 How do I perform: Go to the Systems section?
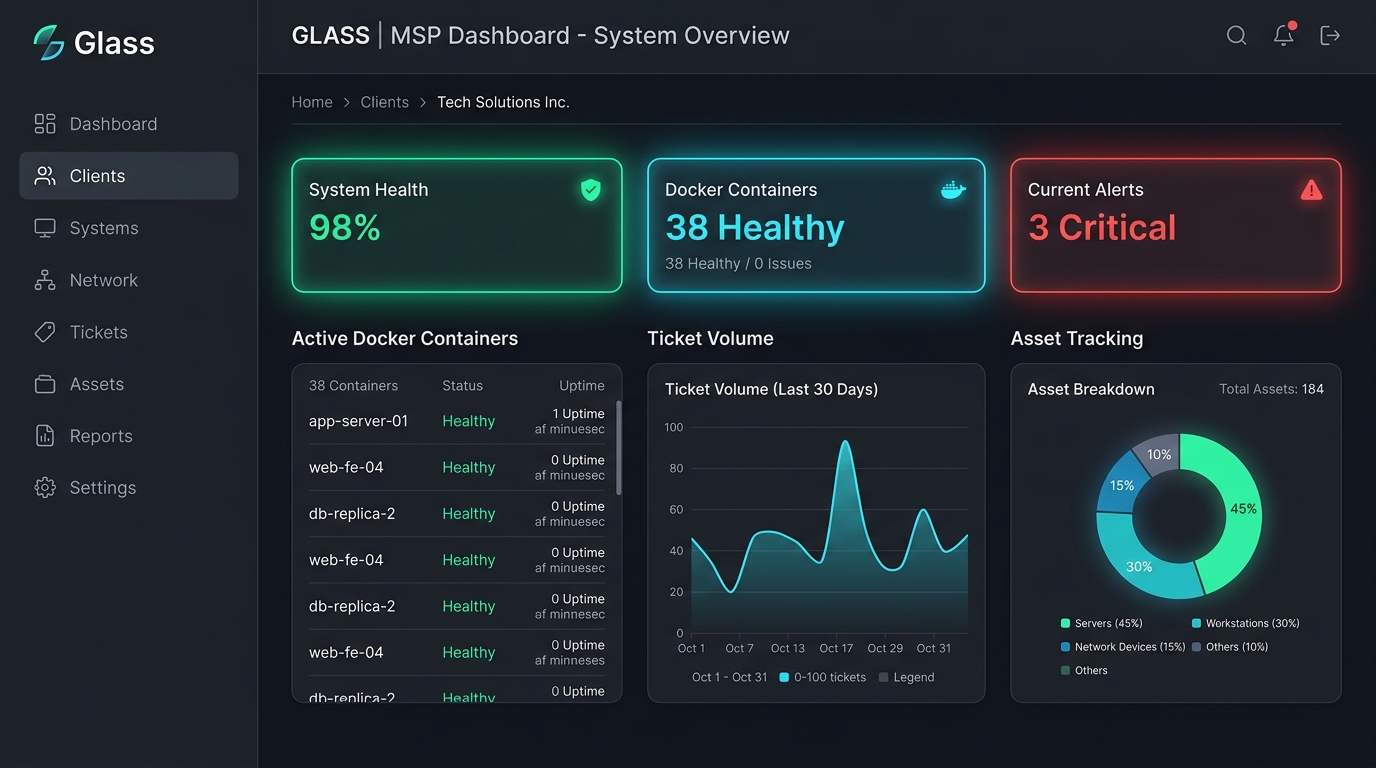(129, 228)
